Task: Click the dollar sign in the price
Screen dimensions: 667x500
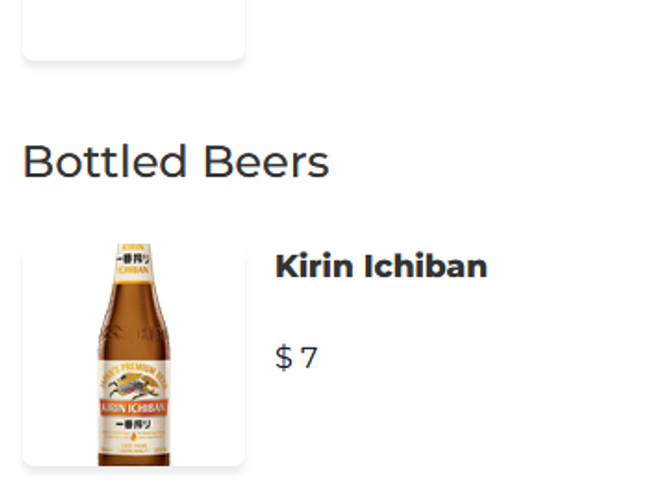Action: [284, 358]
